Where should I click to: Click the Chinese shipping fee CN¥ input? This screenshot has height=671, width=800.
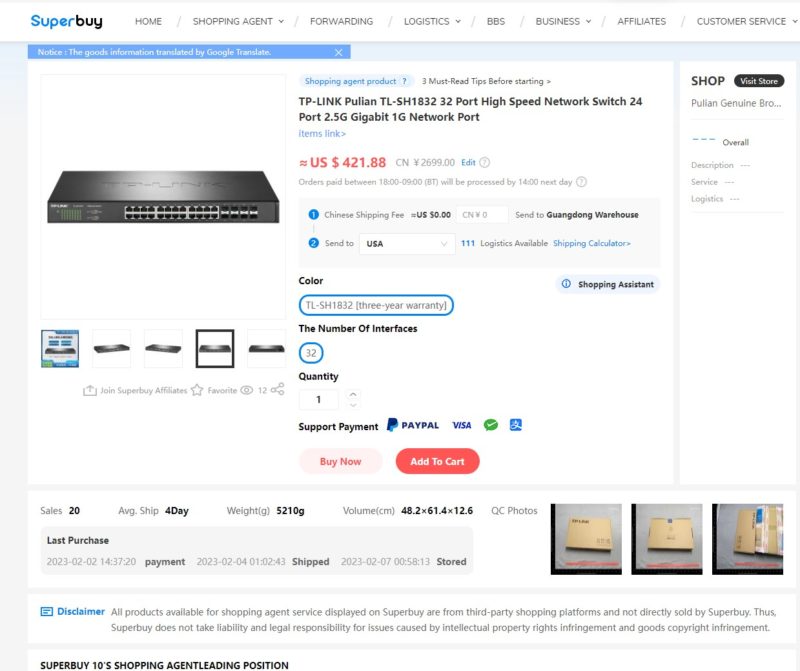tap(482, 215)
